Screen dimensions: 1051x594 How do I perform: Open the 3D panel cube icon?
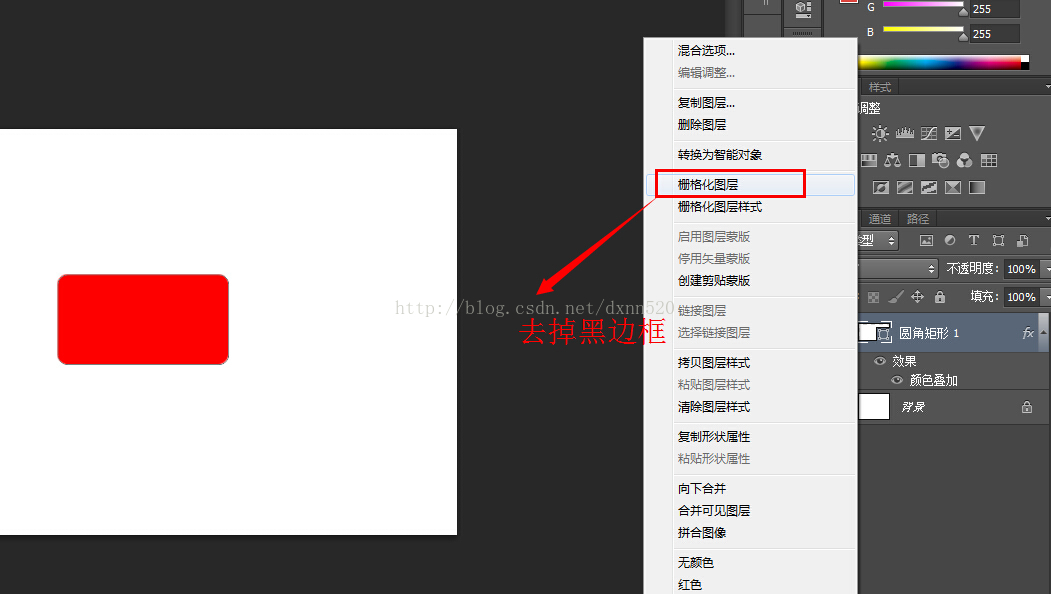pos(803,9)
